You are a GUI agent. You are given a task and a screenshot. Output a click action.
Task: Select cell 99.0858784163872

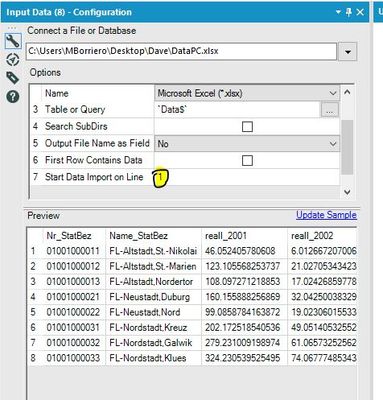tap(244, 312)
